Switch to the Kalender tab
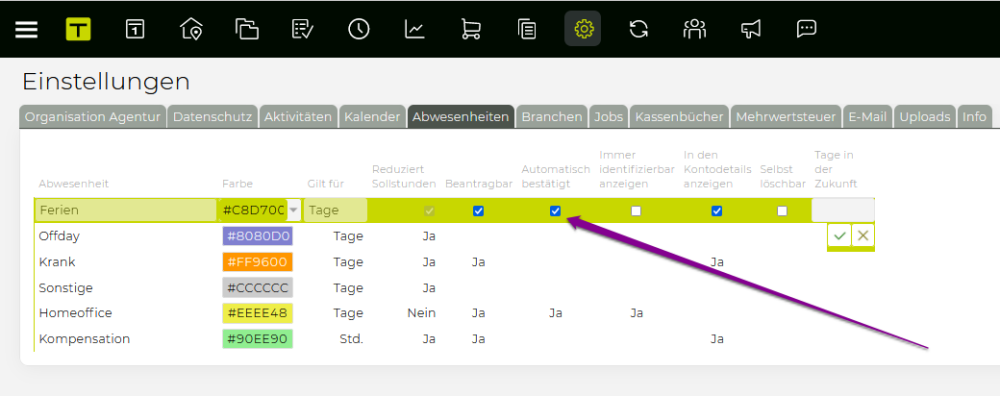The width and height of the screenshot is (1000, 396). (x=372, y=117)
